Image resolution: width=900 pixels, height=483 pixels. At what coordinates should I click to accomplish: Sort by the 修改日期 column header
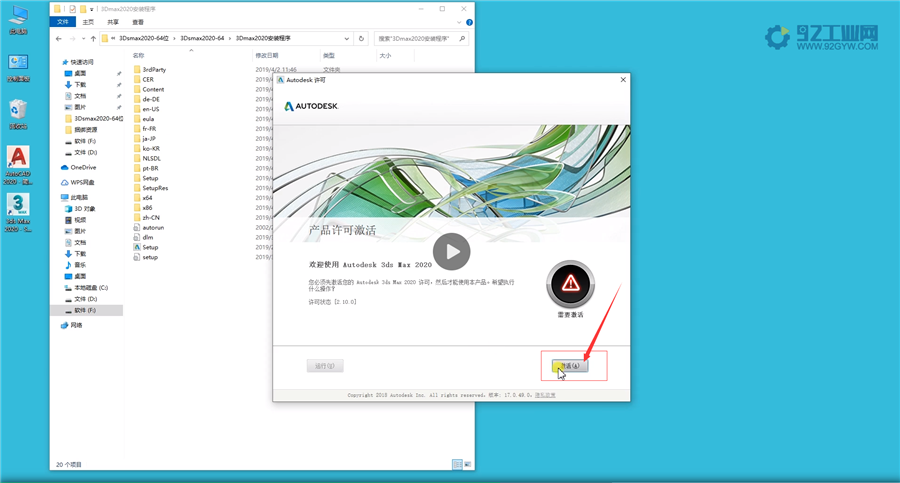[267, 56]
